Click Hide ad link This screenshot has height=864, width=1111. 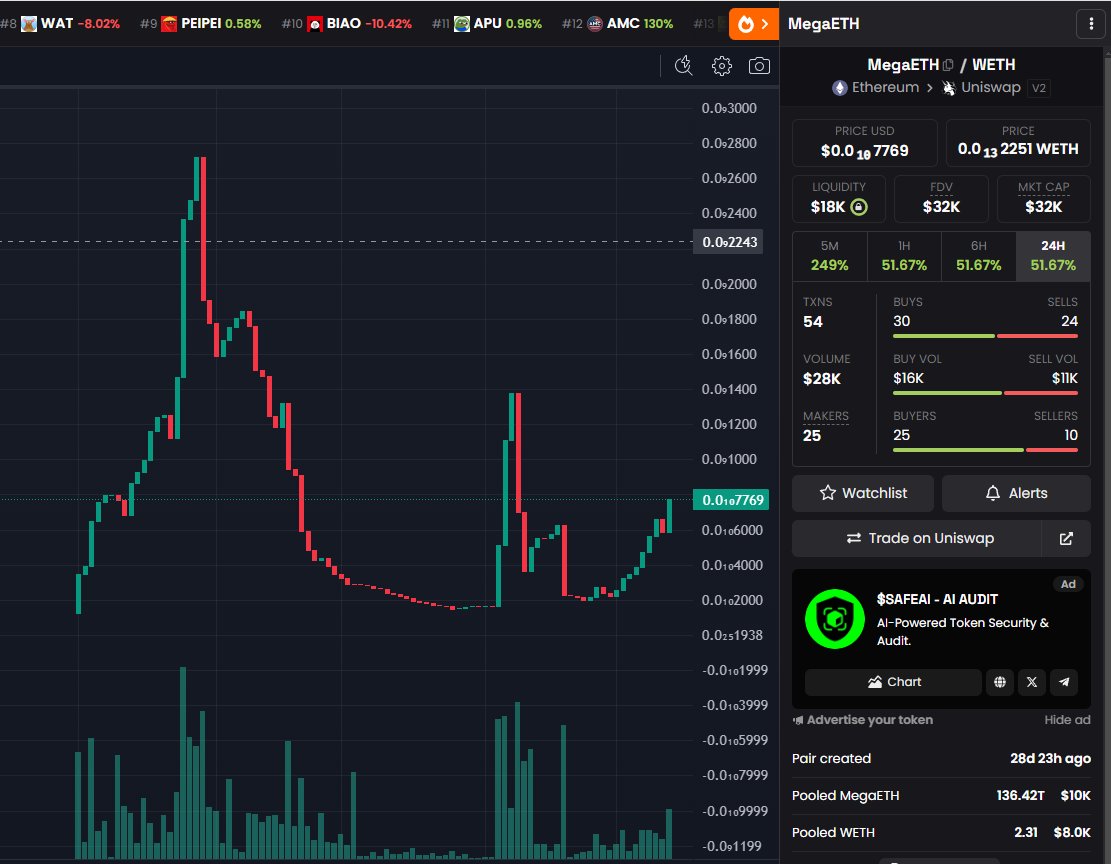1067,720
